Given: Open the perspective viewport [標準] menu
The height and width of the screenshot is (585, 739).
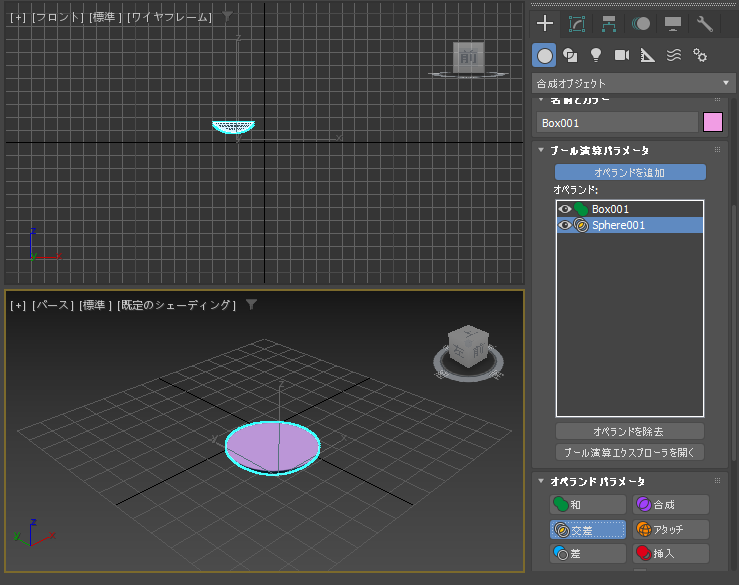Looking at the screenshot, I should tap(95, 305).
